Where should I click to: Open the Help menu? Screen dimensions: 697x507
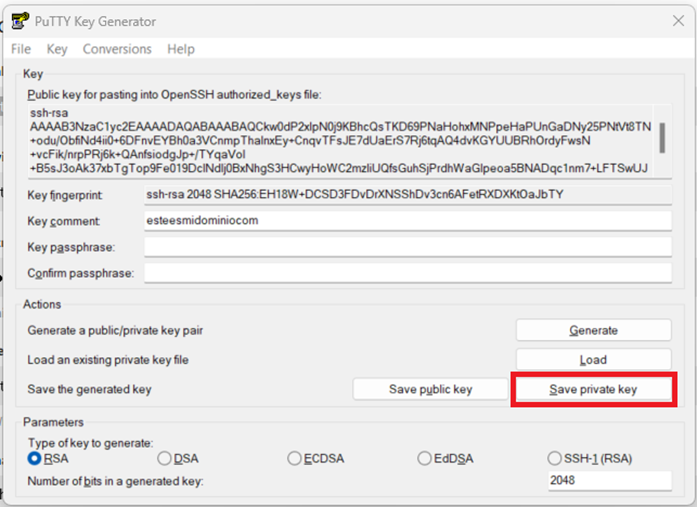pos(181,49)
